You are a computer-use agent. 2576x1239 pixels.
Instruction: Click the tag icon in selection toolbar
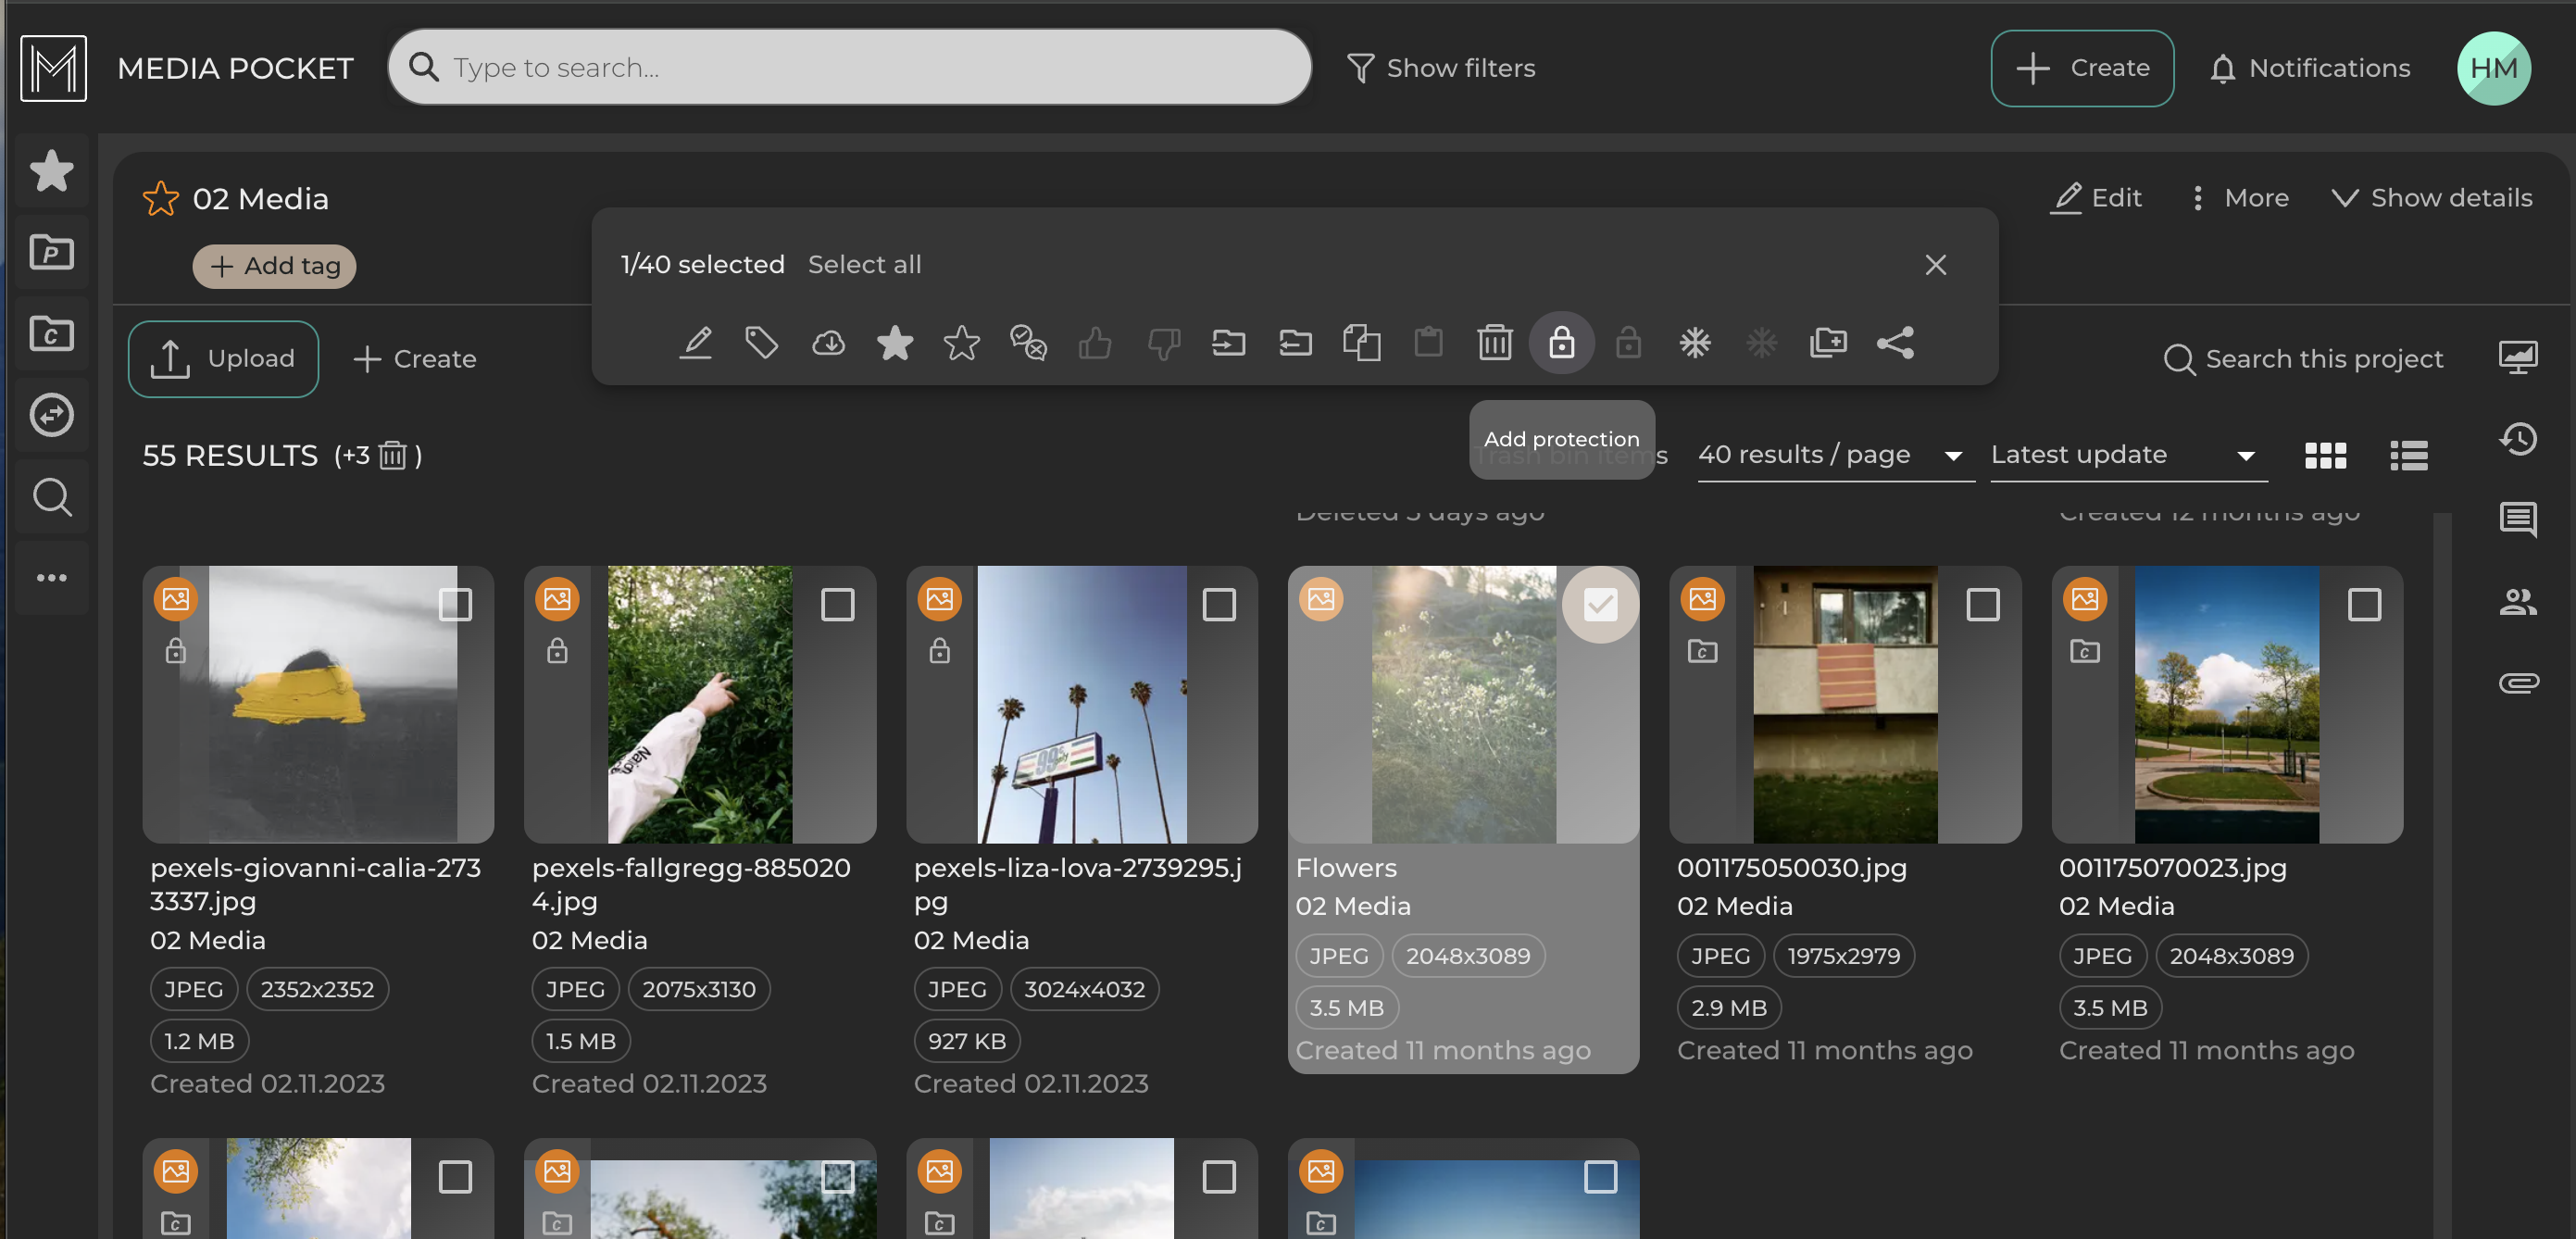[761, 343]
